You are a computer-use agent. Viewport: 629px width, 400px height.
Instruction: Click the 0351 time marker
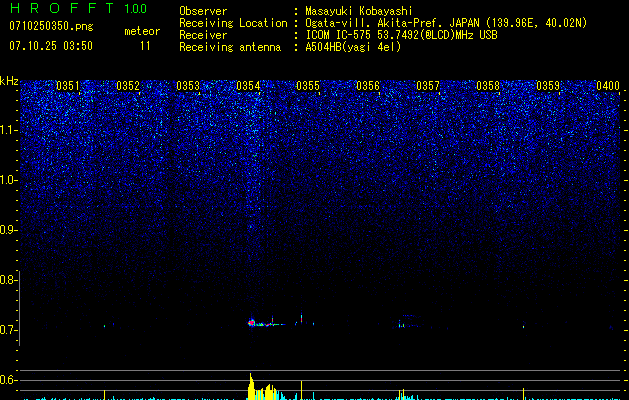coord(68,86)
